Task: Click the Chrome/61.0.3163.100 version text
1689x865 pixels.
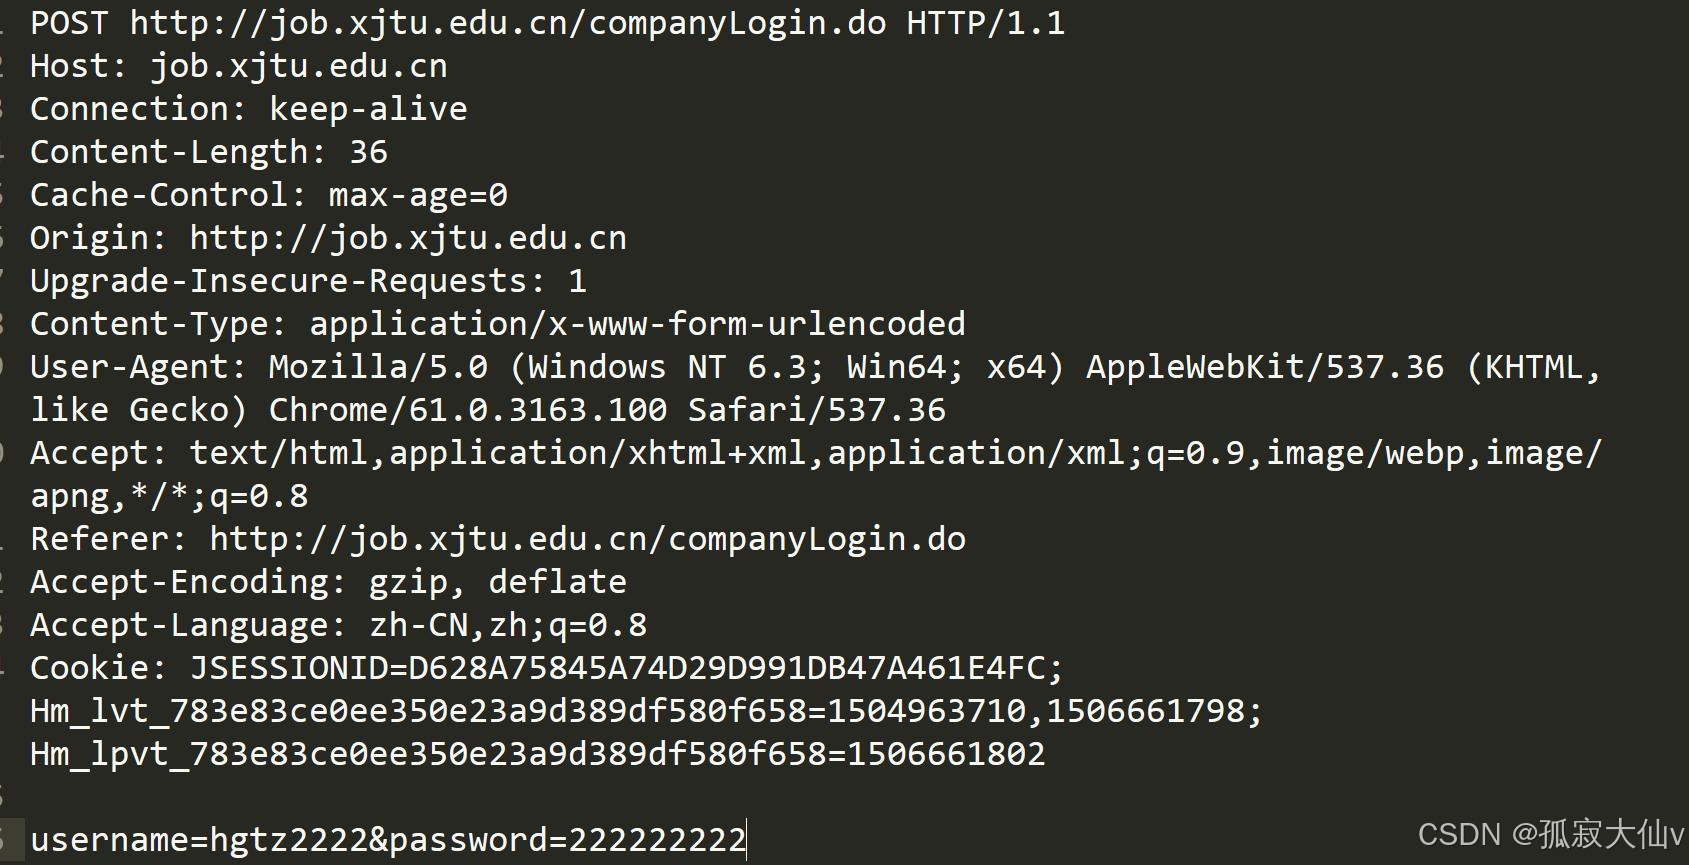Action: click(467, 410)
